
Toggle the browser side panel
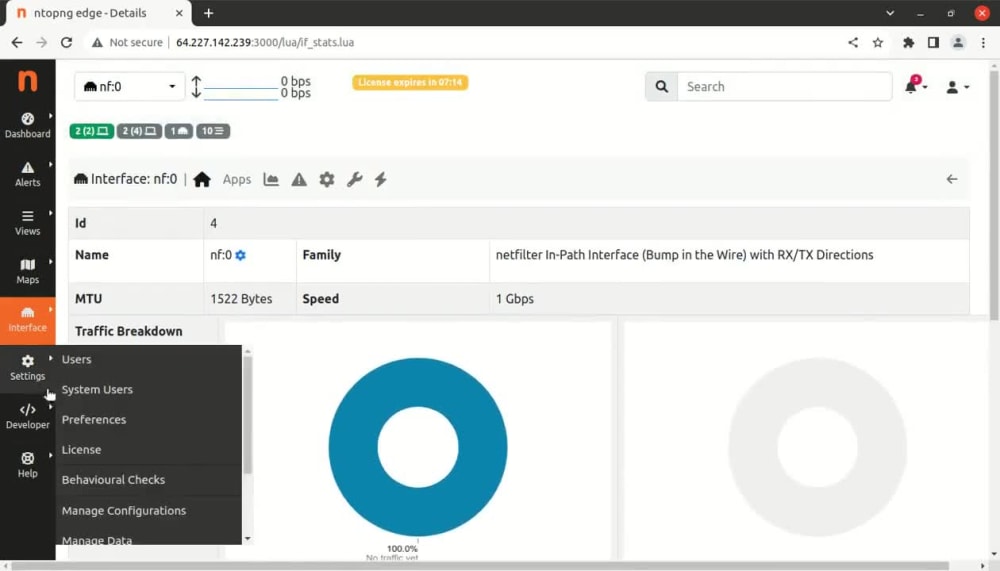tap(933, 42)
